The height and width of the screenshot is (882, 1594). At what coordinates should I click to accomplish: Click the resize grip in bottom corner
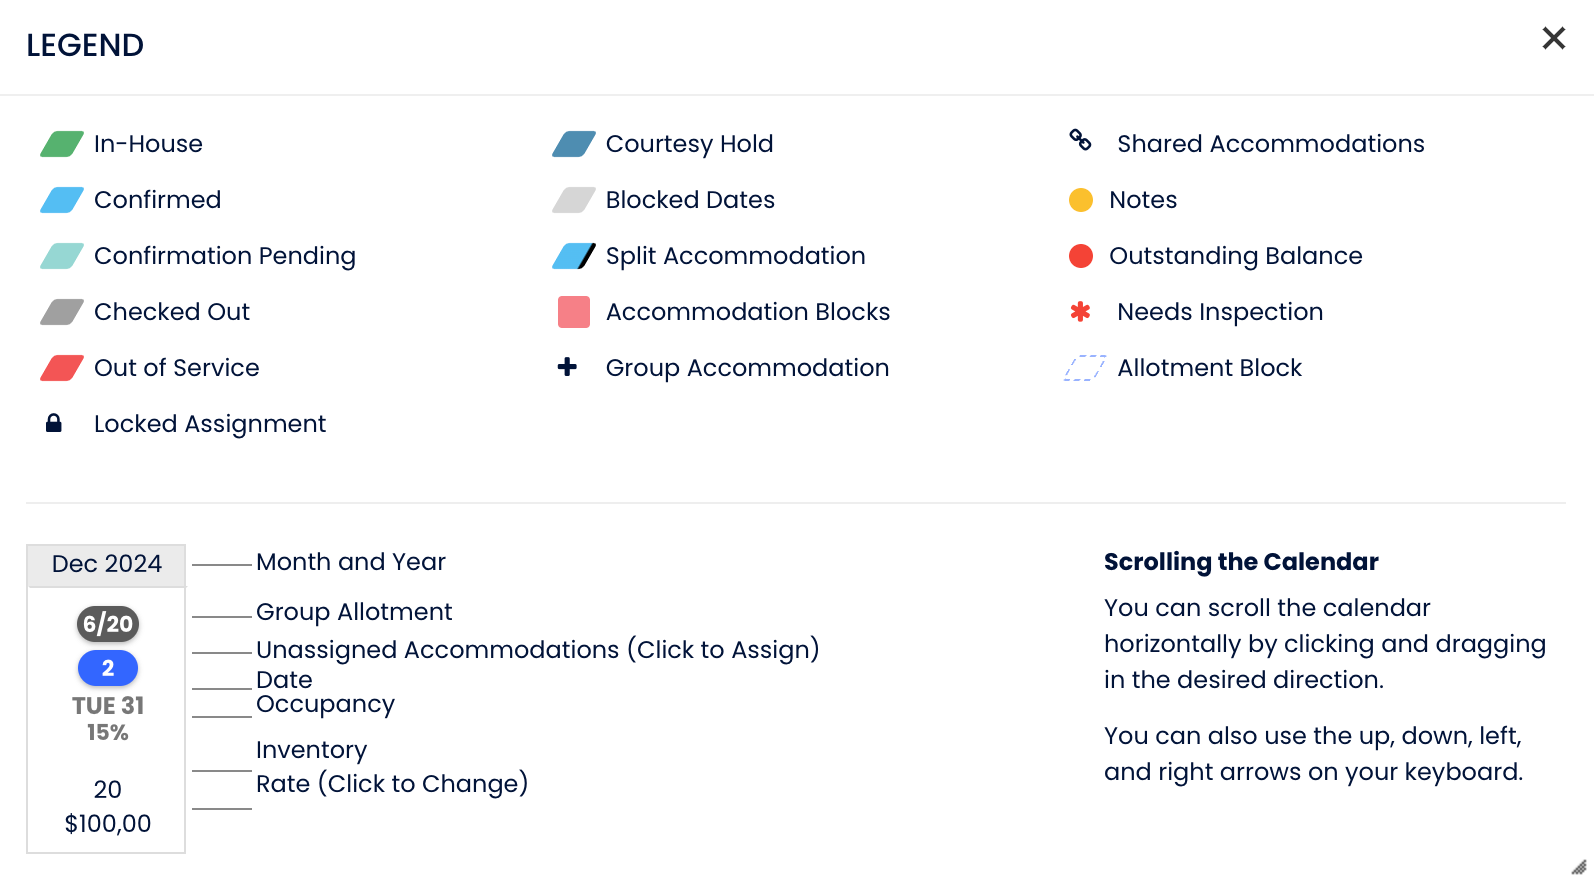pyautogui.click(x=1579, y=867)
